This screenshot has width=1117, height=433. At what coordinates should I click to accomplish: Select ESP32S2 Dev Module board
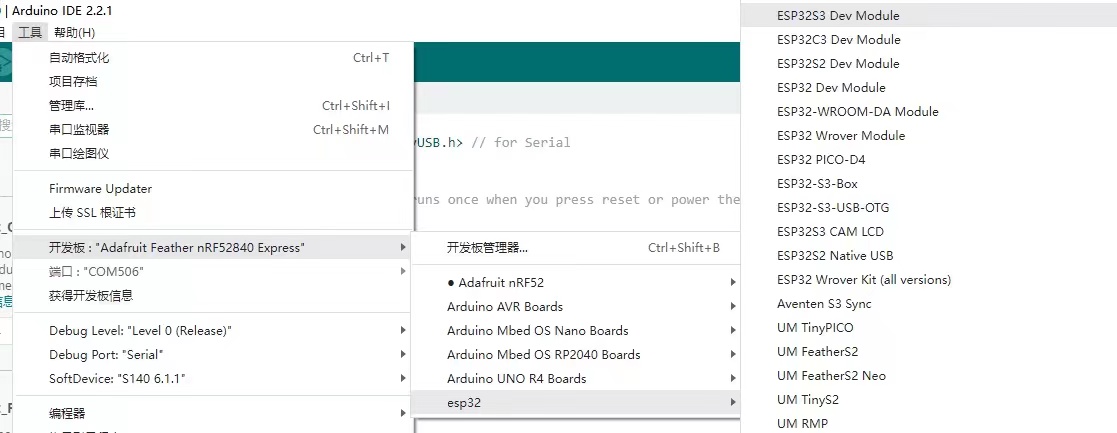coord(929,63)
